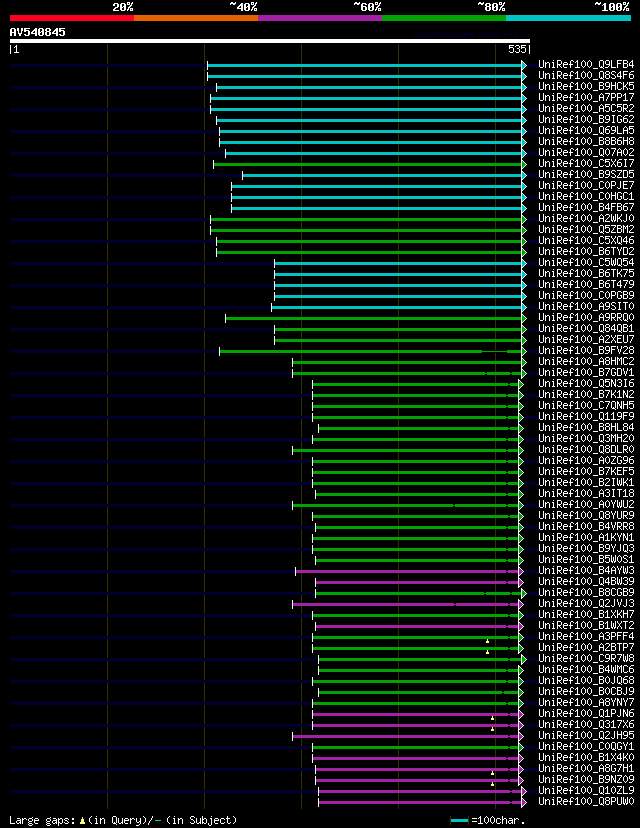
Task: Click the green ~80% identity legend swatch
Action: (x=444, y=18)
